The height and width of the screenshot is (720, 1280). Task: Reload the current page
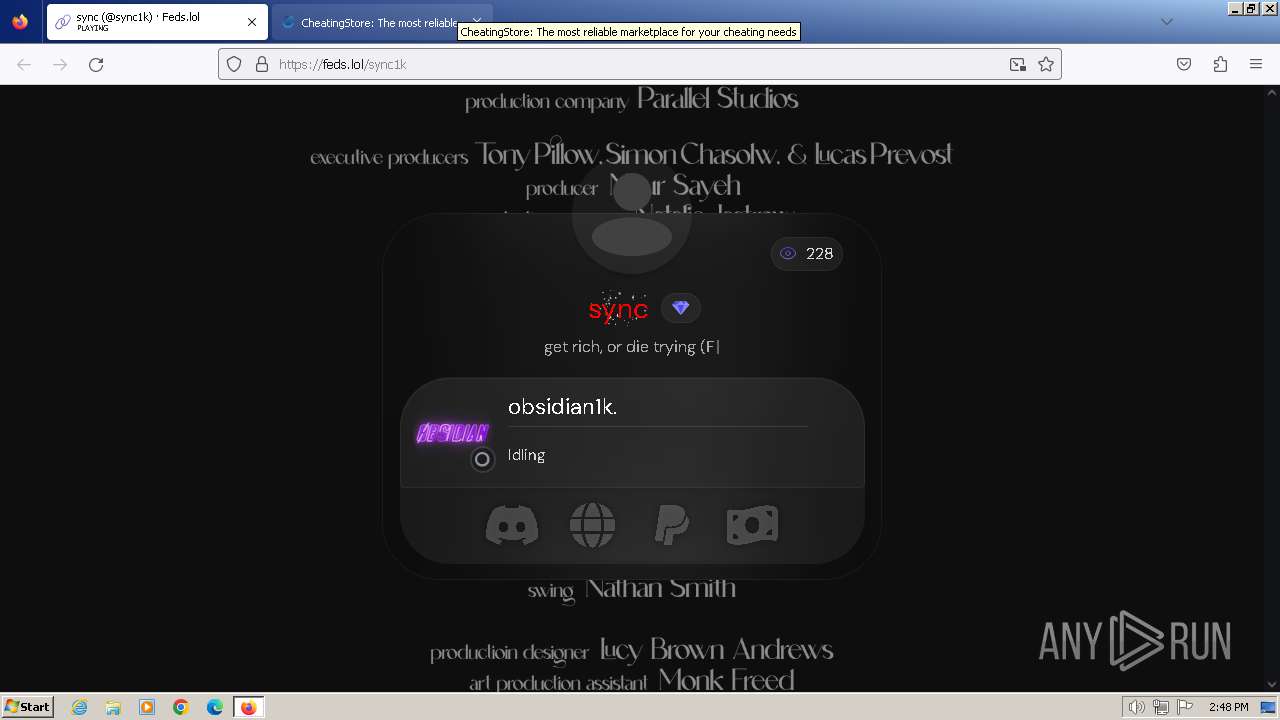[x=96, y=64]
